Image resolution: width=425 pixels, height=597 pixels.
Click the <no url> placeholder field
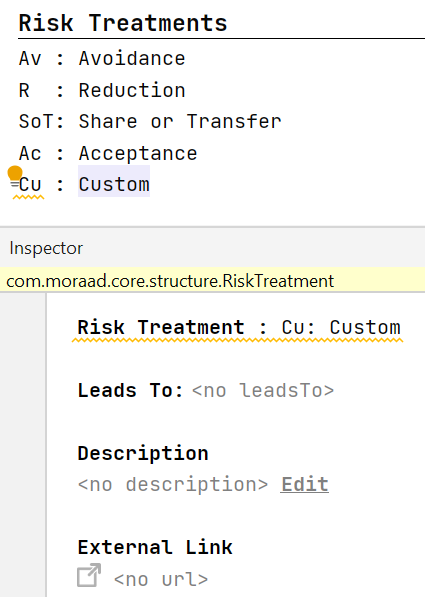point(161,580)
